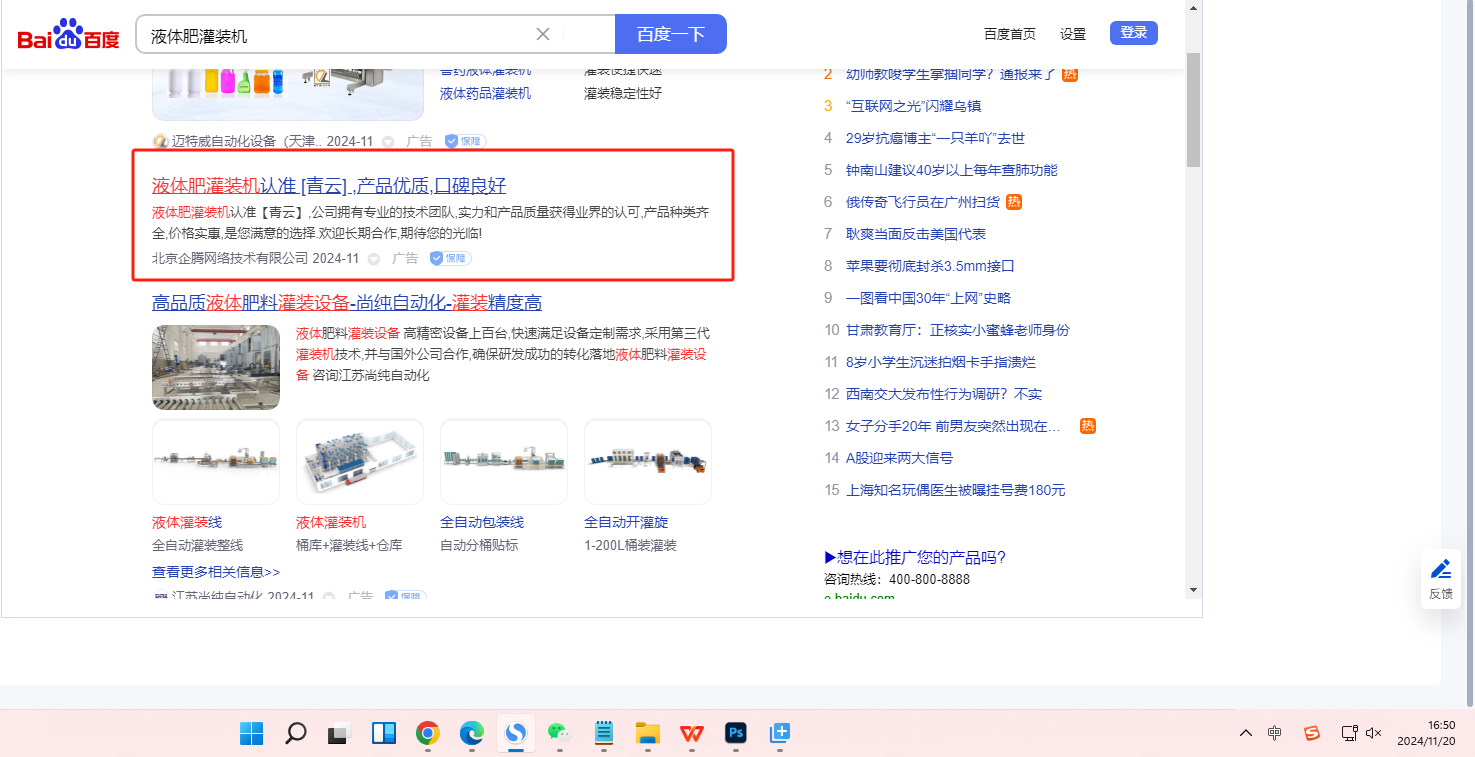Open the Notepad app on the taskbar
This screenshot has height=757, width=1475.
[x=603, y=733]
